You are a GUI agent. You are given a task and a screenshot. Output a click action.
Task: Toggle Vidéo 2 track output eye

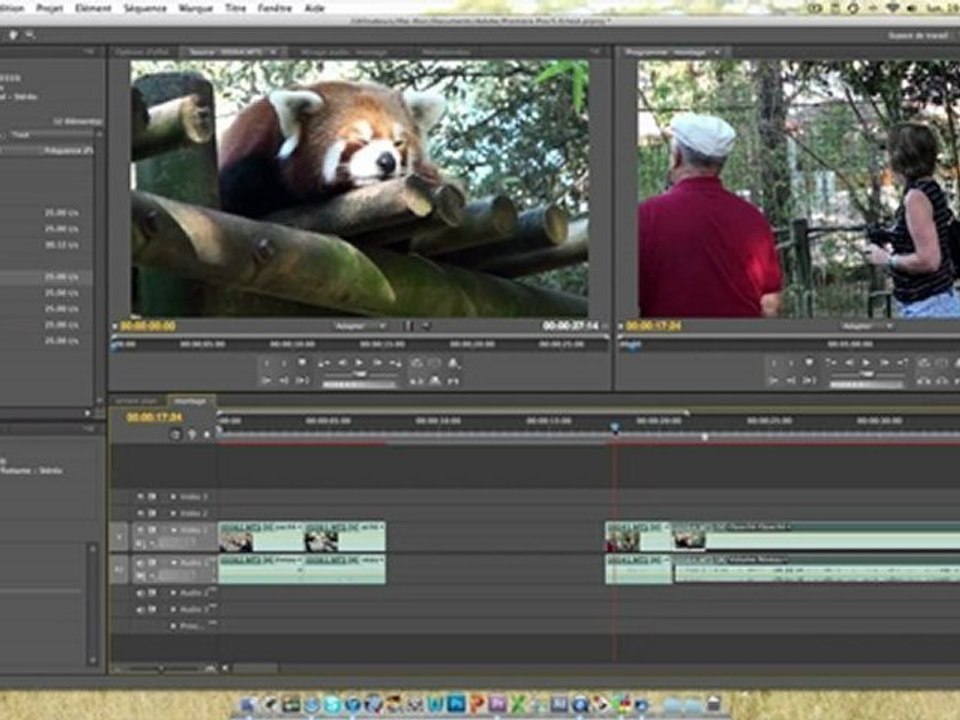coord(140,513)
